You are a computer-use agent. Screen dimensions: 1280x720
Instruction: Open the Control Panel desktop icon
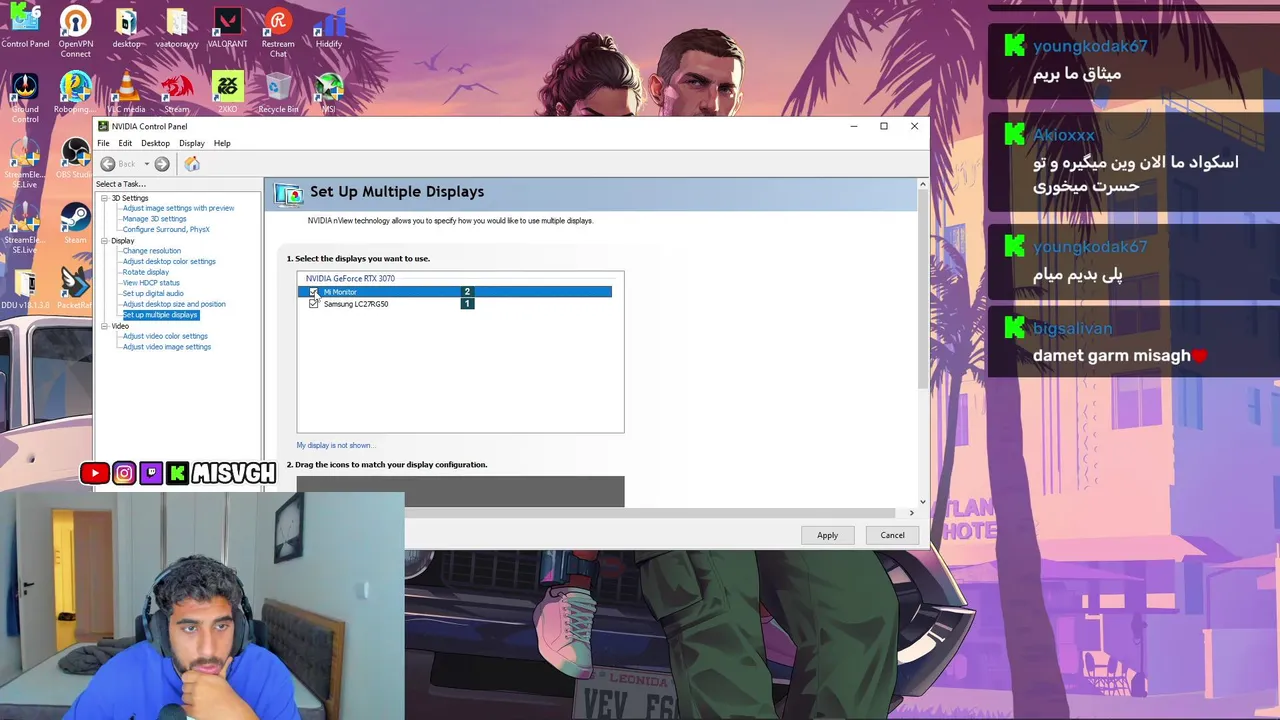(x=25, y=26)
